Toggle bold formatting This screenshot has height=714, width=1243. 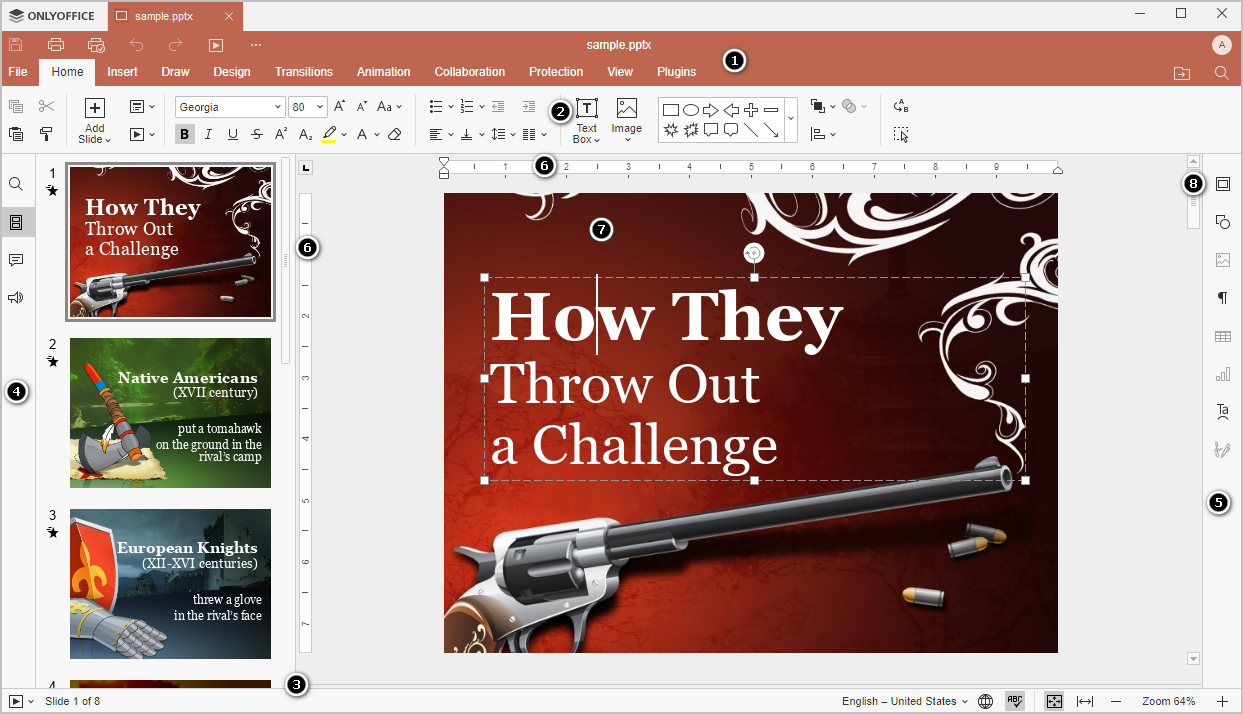click(184, 133)
